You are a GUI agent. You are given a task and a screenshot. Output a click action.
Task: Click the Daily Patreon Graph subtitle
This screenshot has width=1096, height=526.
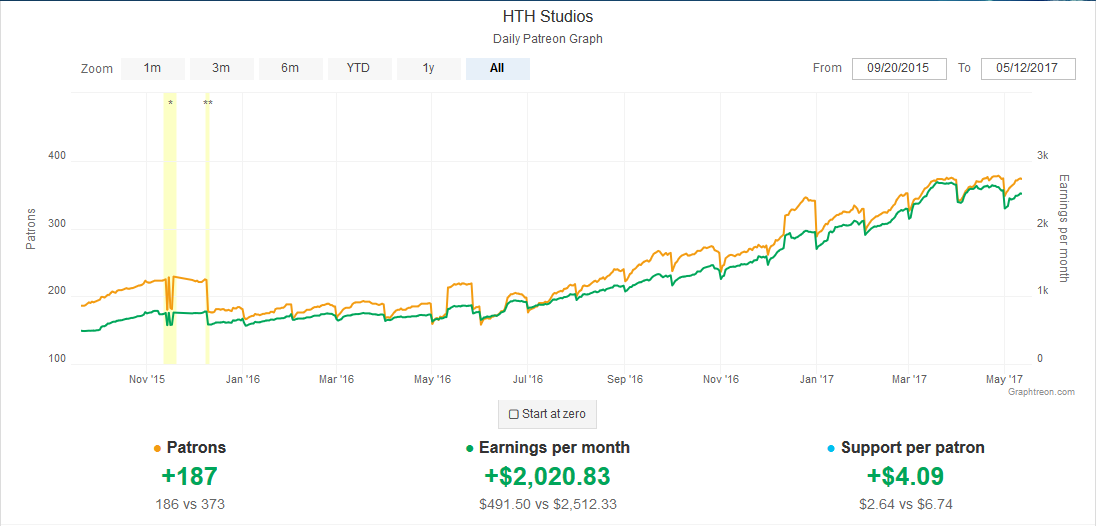548,39
